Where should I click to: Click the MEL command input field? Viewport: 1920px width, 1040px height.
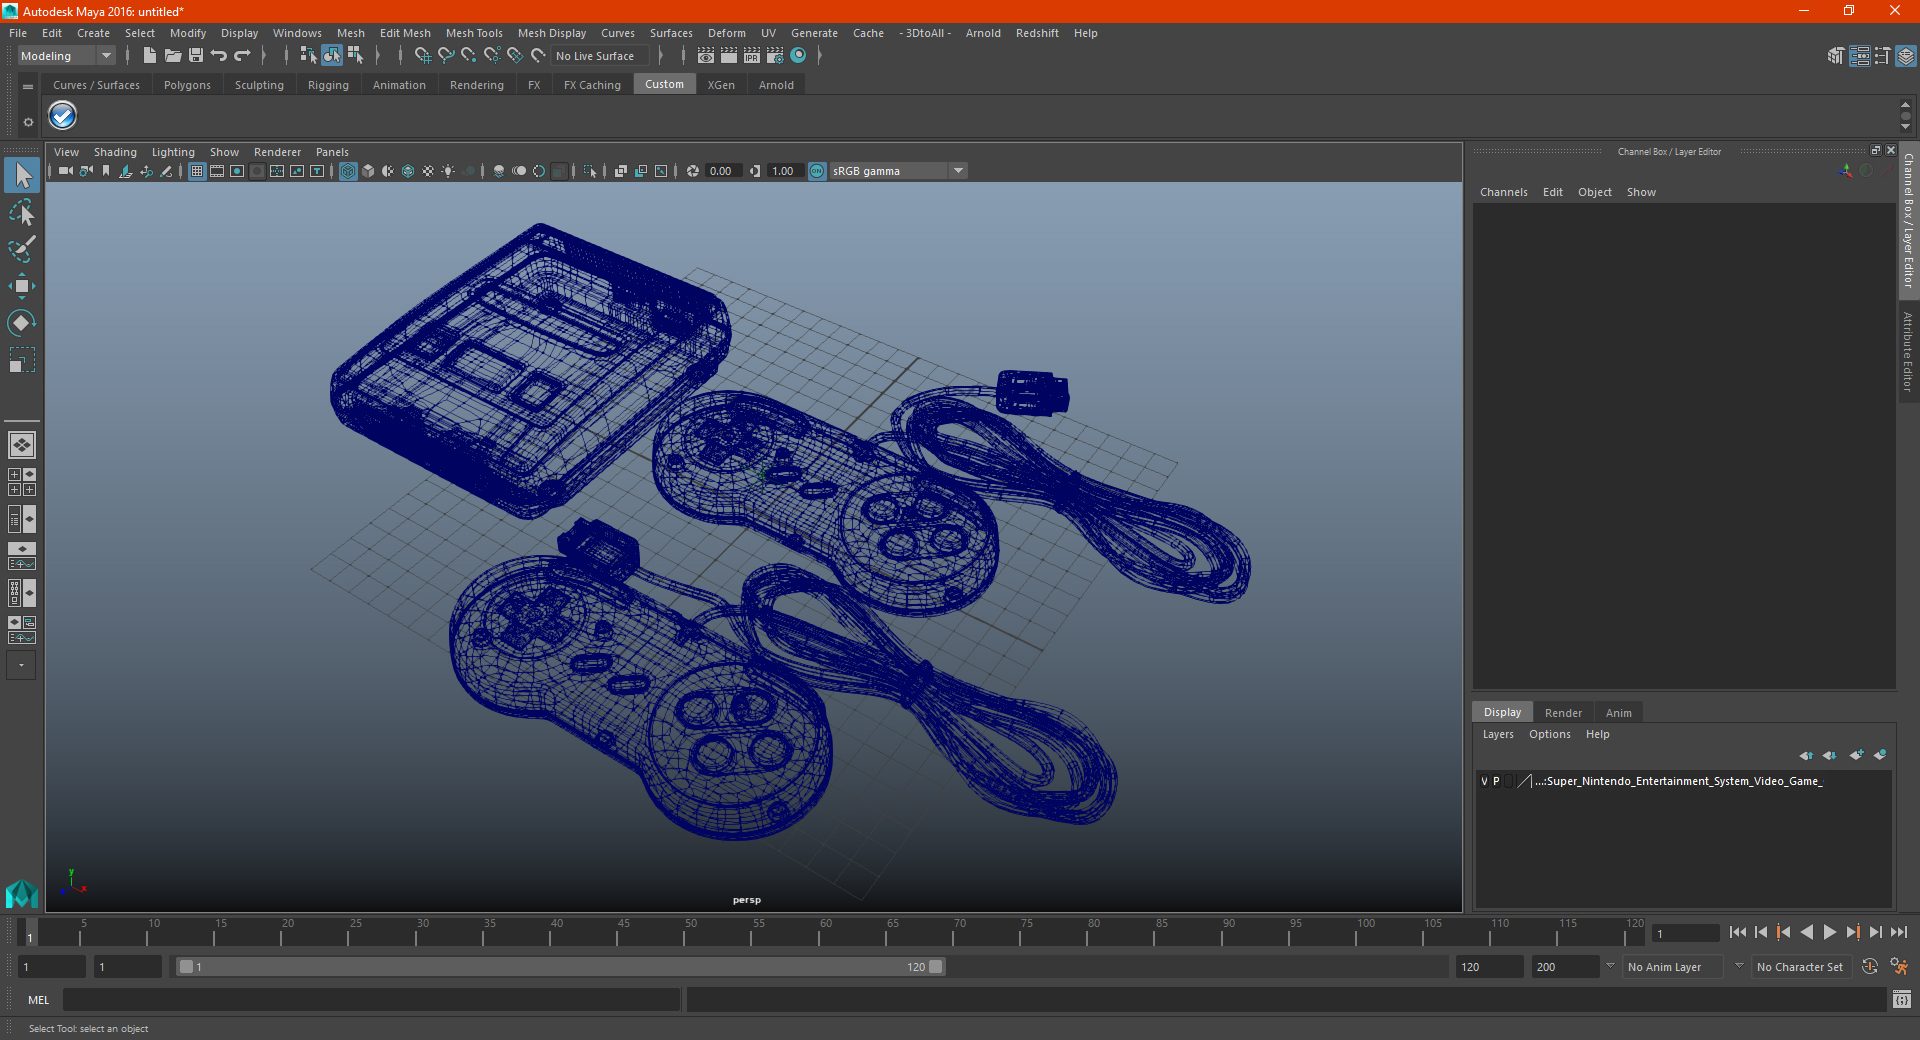[x=371, y=999]
